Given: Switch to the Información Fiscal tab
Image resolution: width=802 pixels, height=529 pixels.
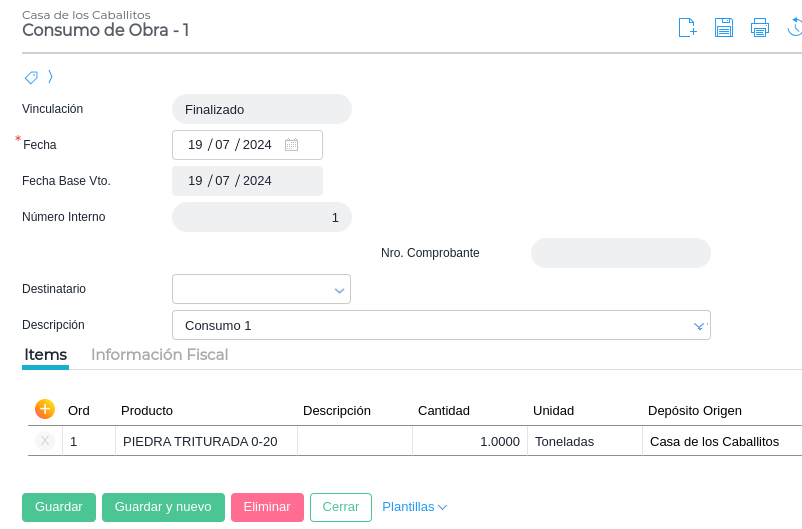Looking at the screenshot, I should pos(159,355).
